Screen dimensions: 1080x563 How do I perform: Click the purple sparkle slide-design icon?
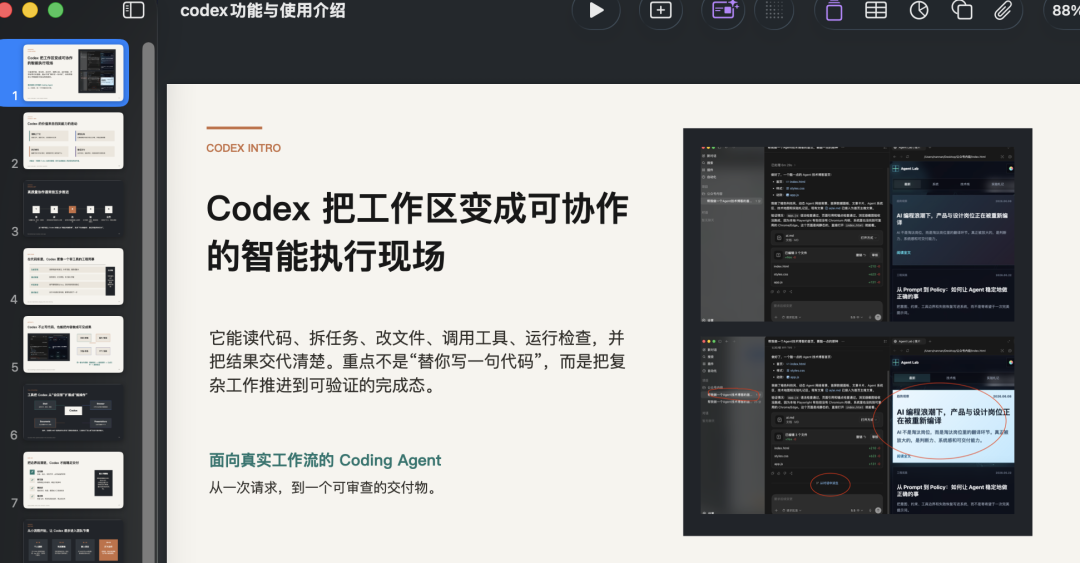(724, 10)
